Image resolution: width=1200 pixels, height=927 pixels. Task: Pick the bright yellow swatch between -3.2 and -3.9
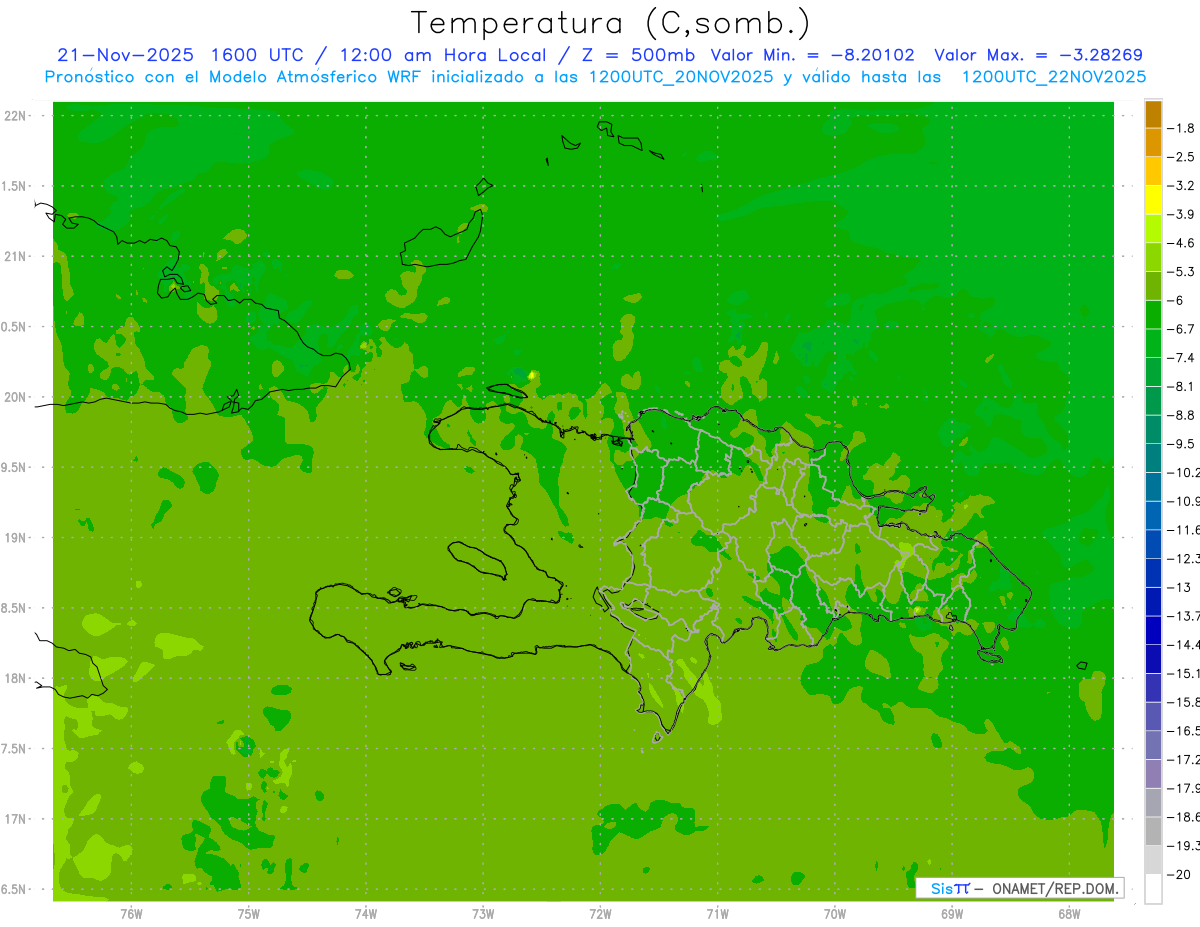[x=1153, y=200]
